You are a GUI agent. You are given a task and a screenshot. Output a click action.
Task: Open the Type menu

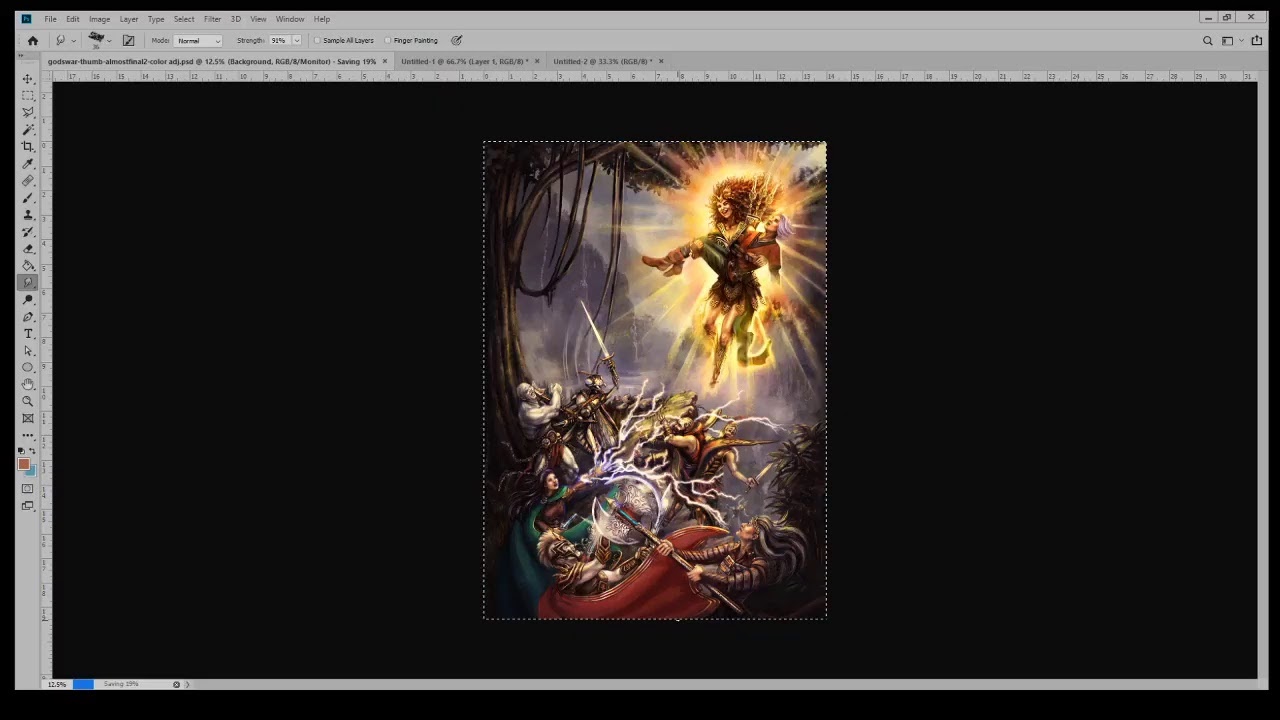coord(156,19)
